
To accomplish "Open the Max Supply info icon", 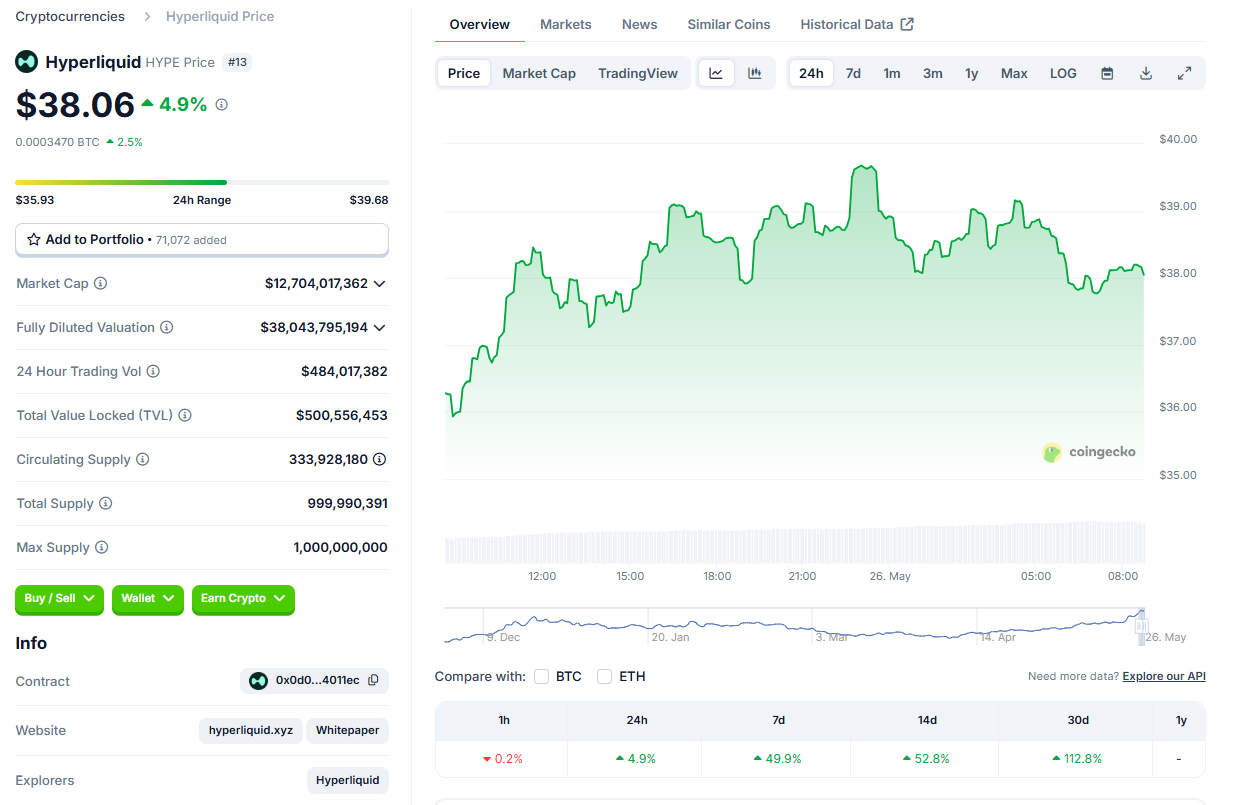I will point(101,548).
